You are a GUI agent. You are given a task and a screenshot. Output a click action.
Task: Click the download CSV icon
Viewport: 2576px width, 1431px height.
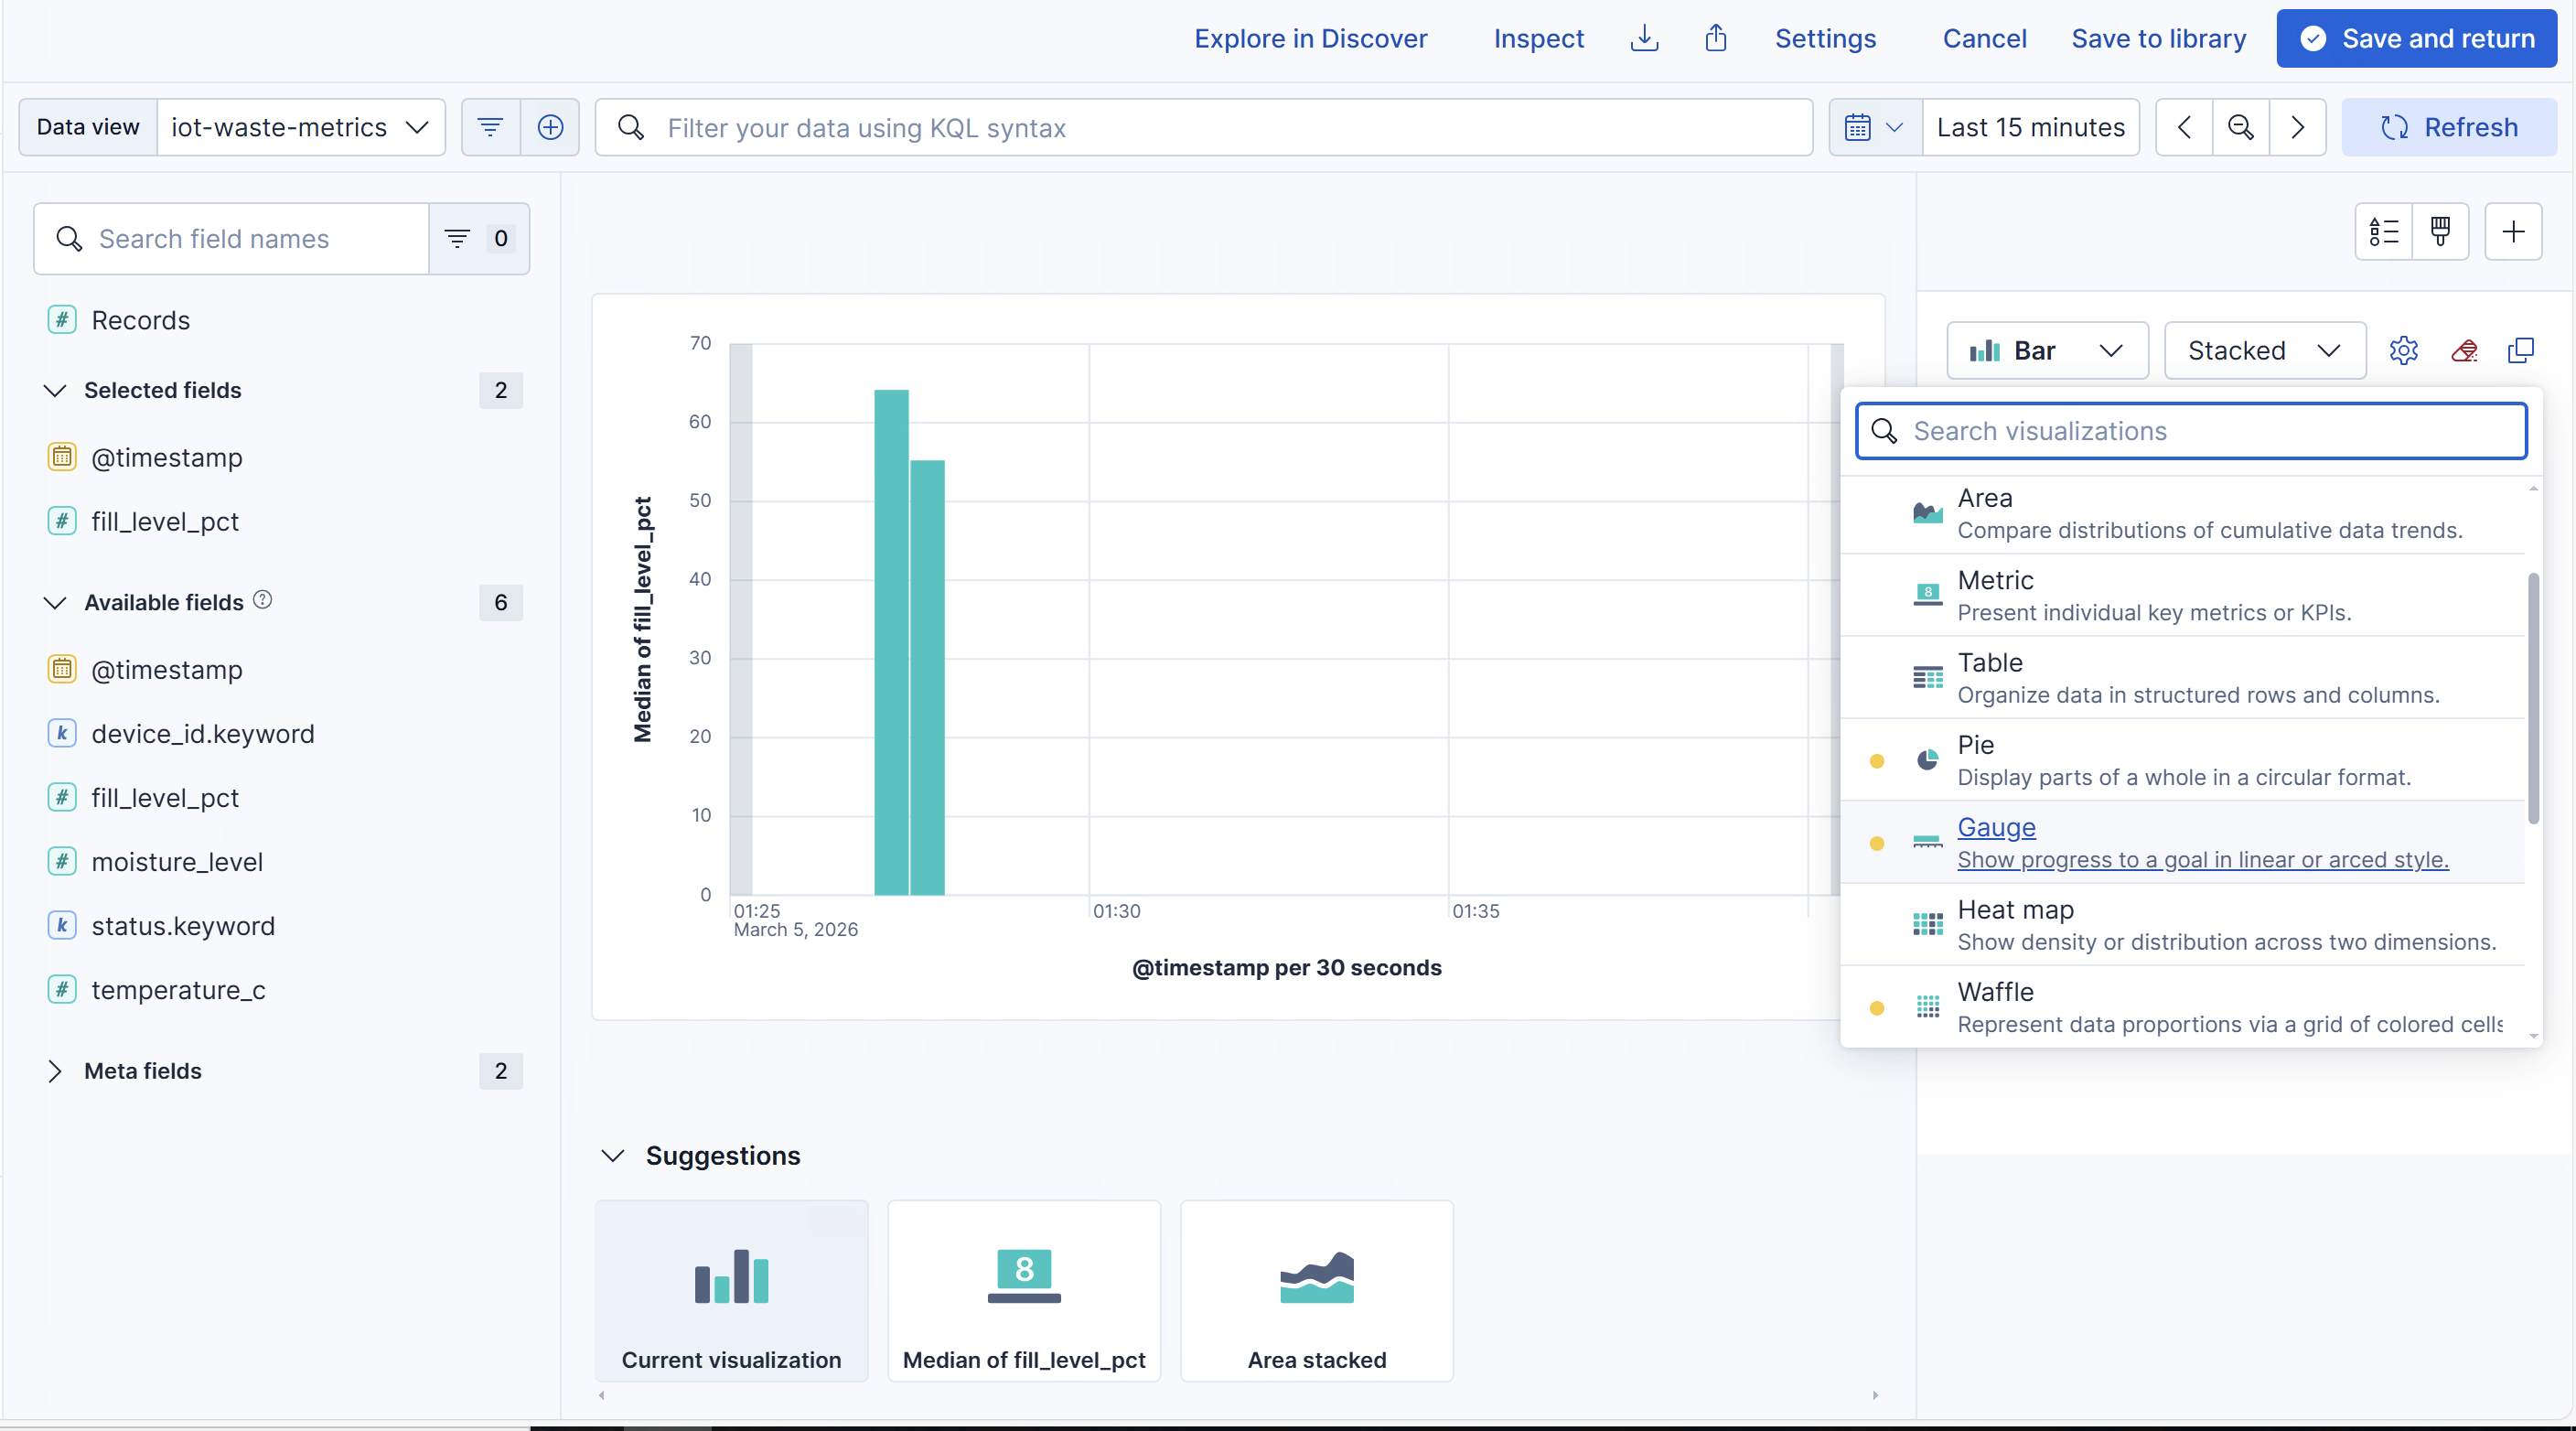click(x=1644, y=38)
